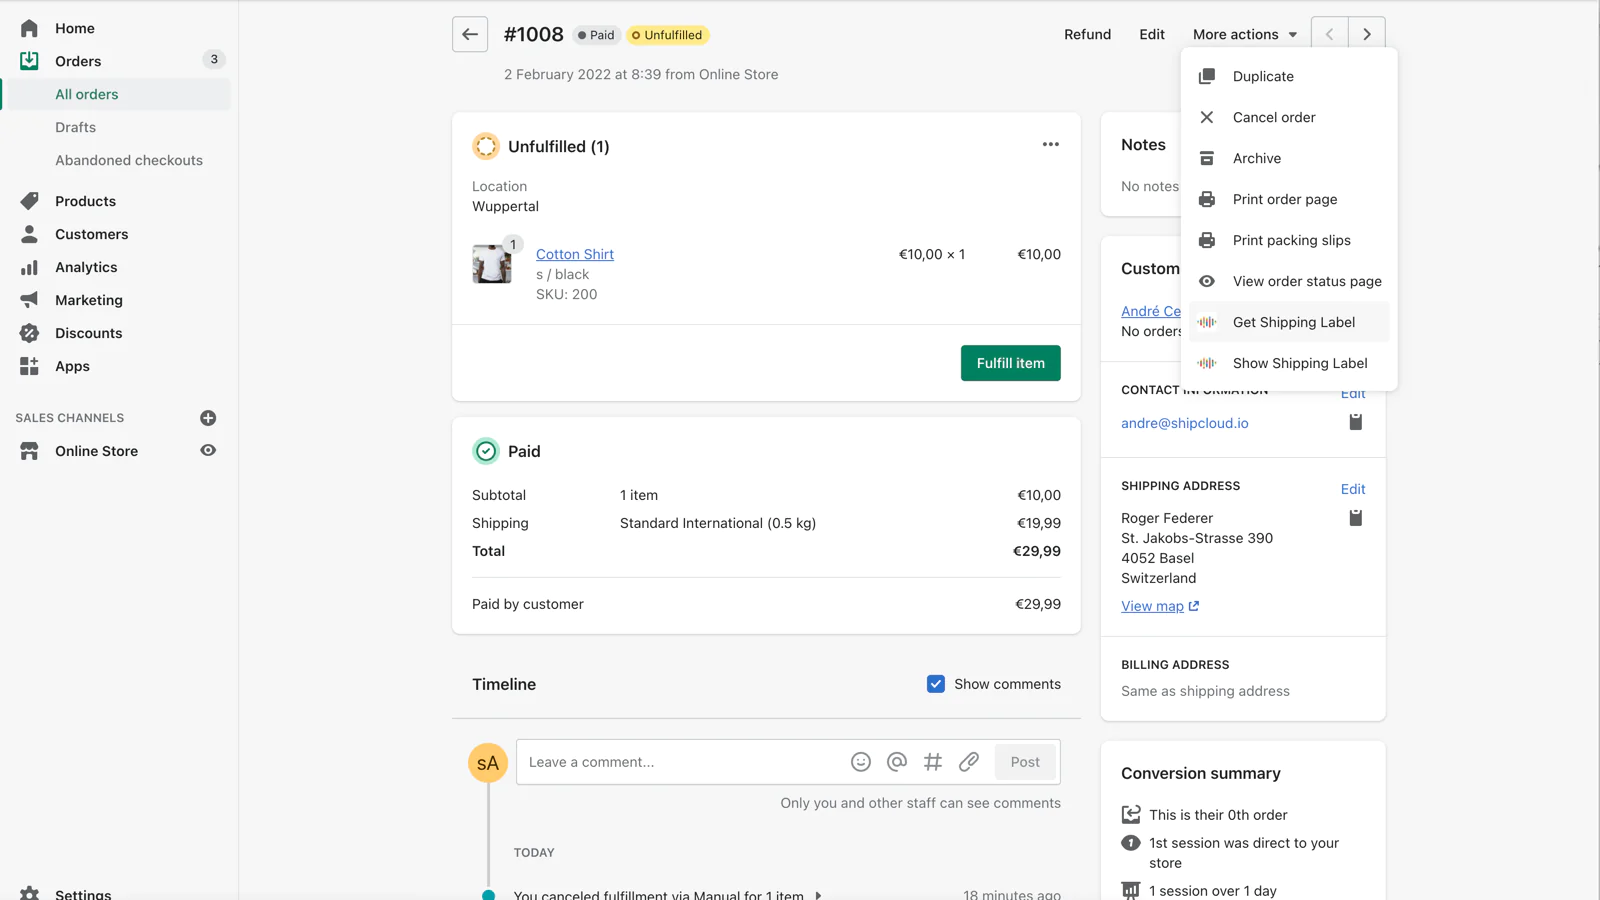This screenshot has height=900, width=1600.
Task: Copy the shipping address with the clipboard icon
Action: click(1355, 518)
